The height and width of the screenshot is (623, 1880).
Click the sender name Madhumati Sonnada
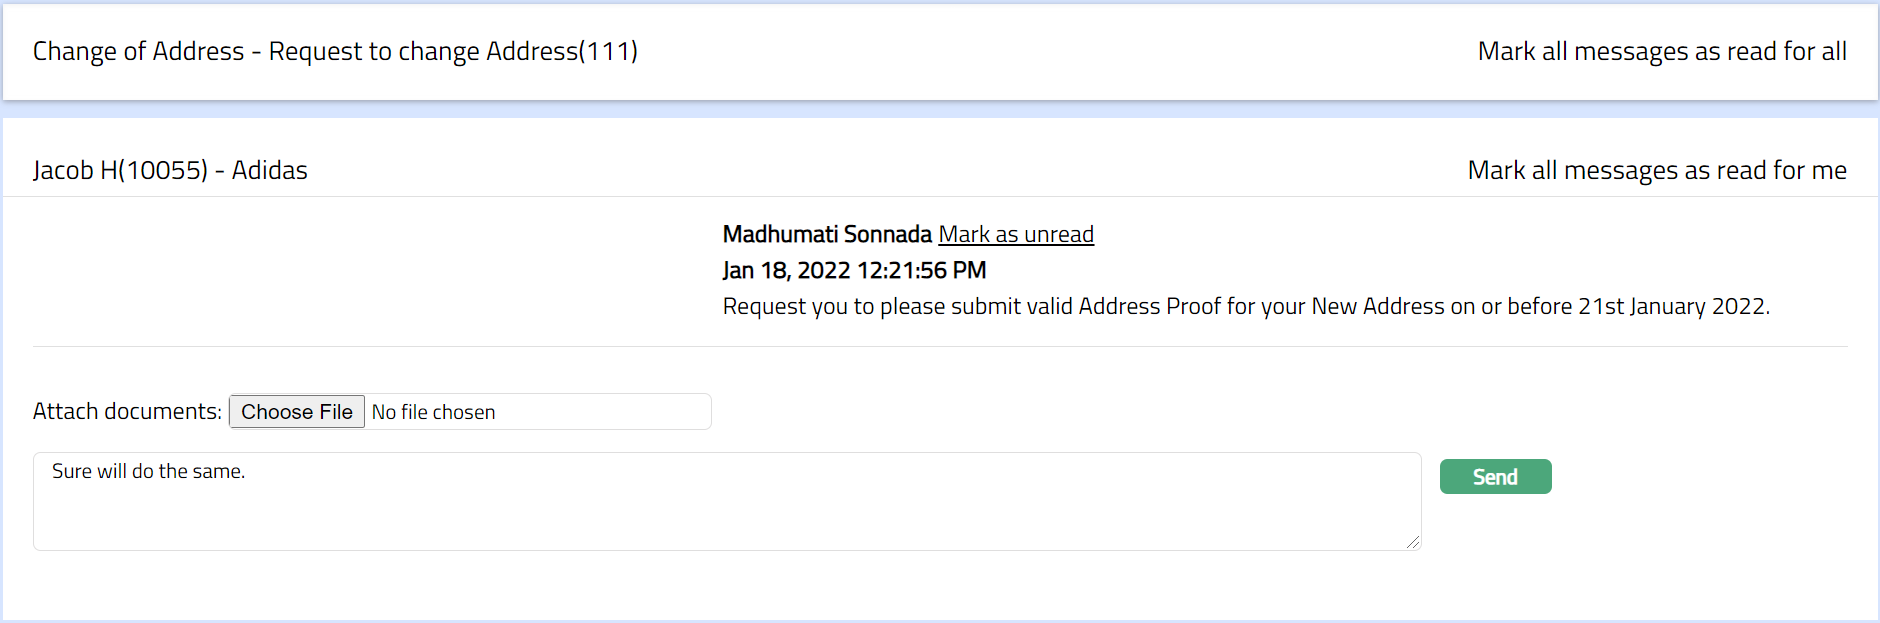(x=827, y=234)
